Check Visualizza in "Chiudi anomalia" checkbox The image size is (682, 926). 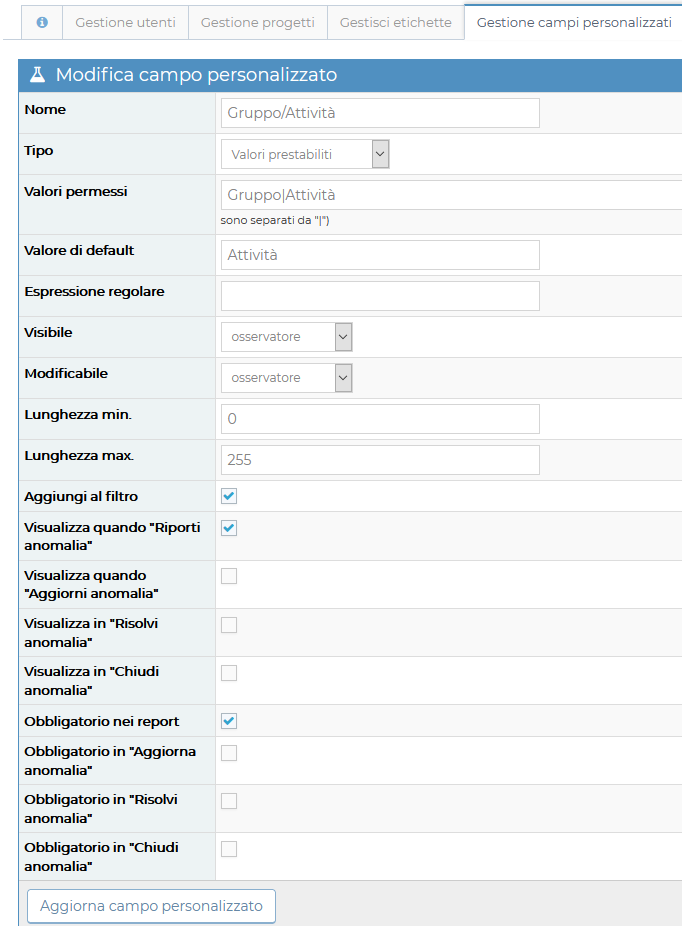coord(229,673)
